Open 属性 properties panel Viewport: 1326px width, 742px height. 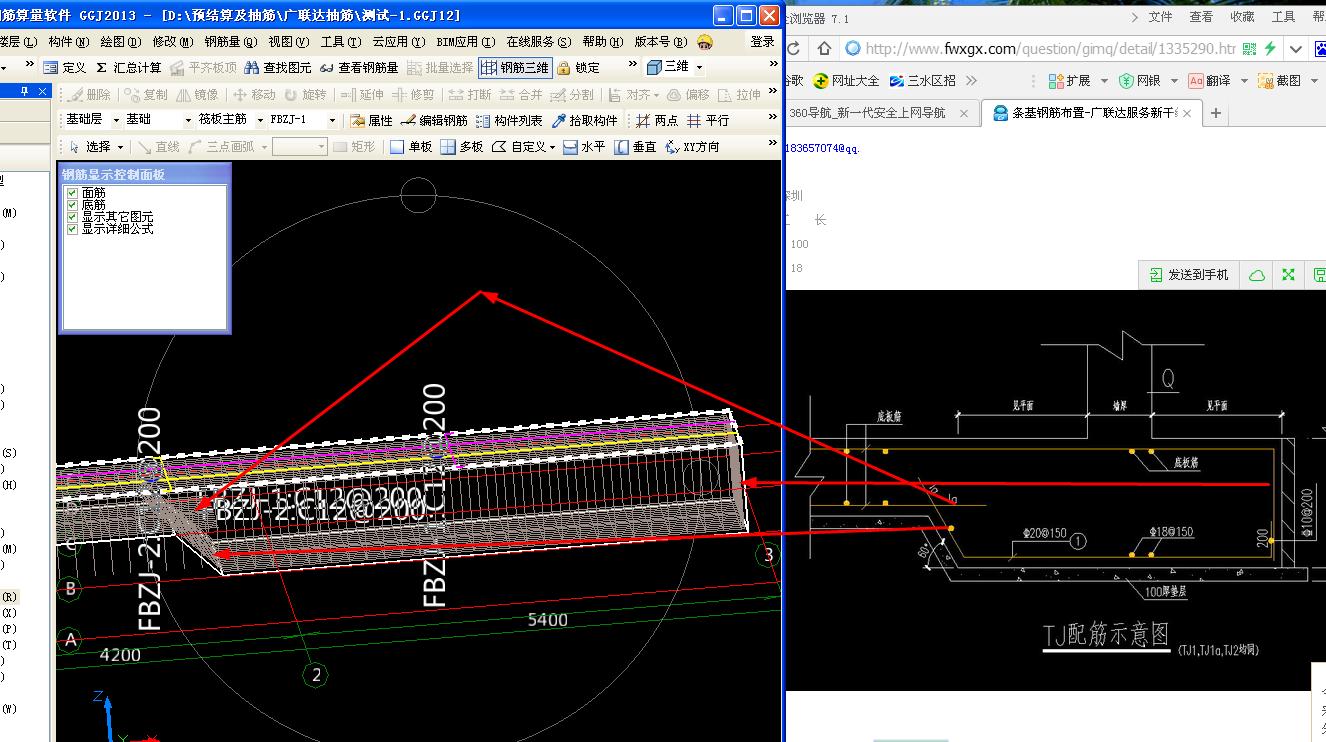371,120
